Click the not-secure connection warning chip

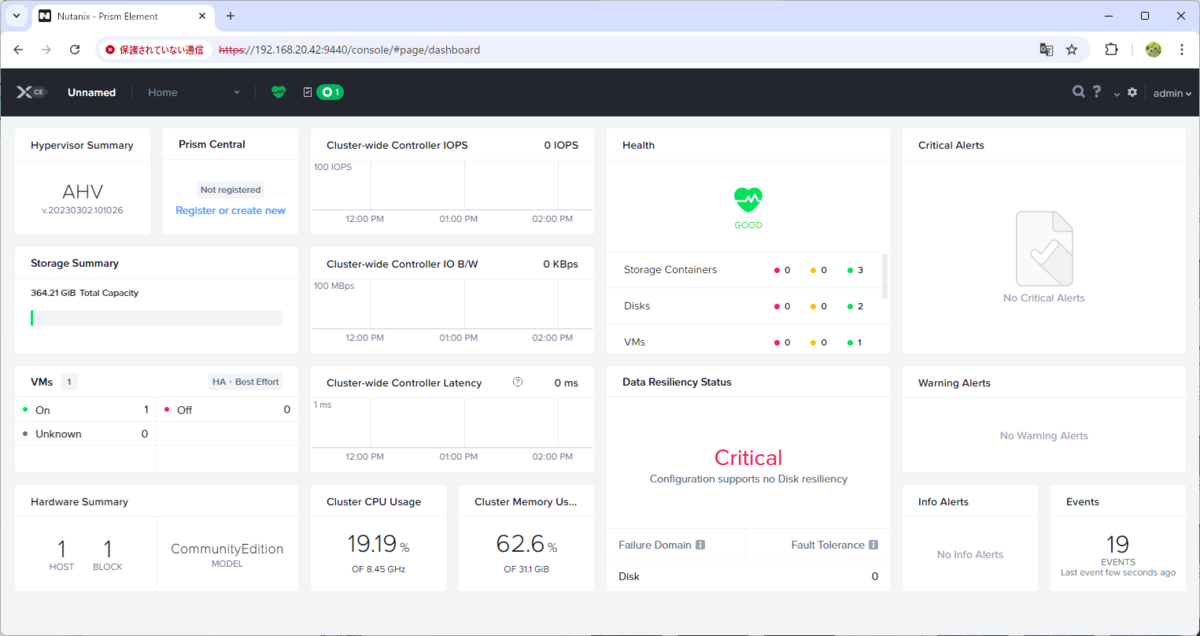[x=154, y=49]
